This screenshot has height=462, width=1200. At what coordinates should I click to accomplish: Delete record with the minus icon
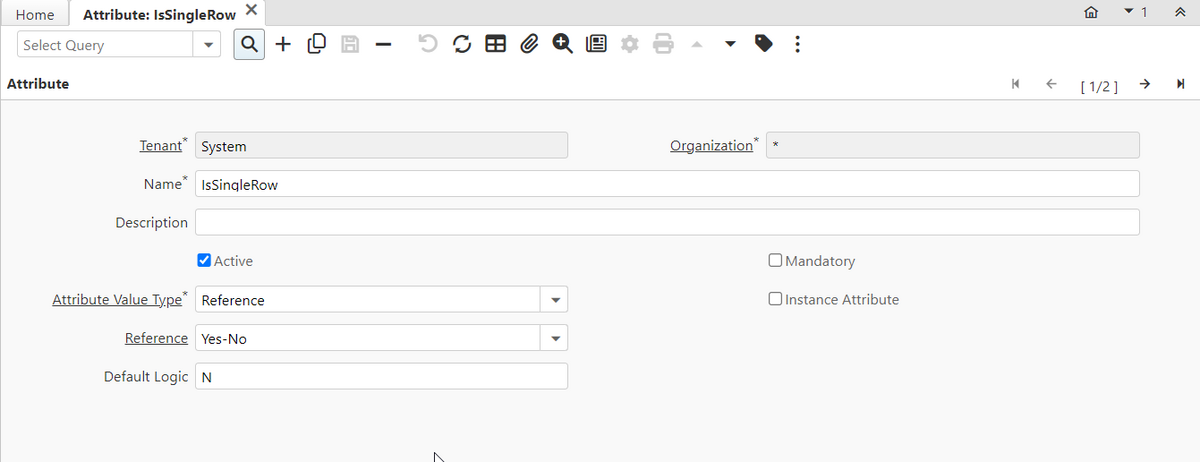(383, 44)
